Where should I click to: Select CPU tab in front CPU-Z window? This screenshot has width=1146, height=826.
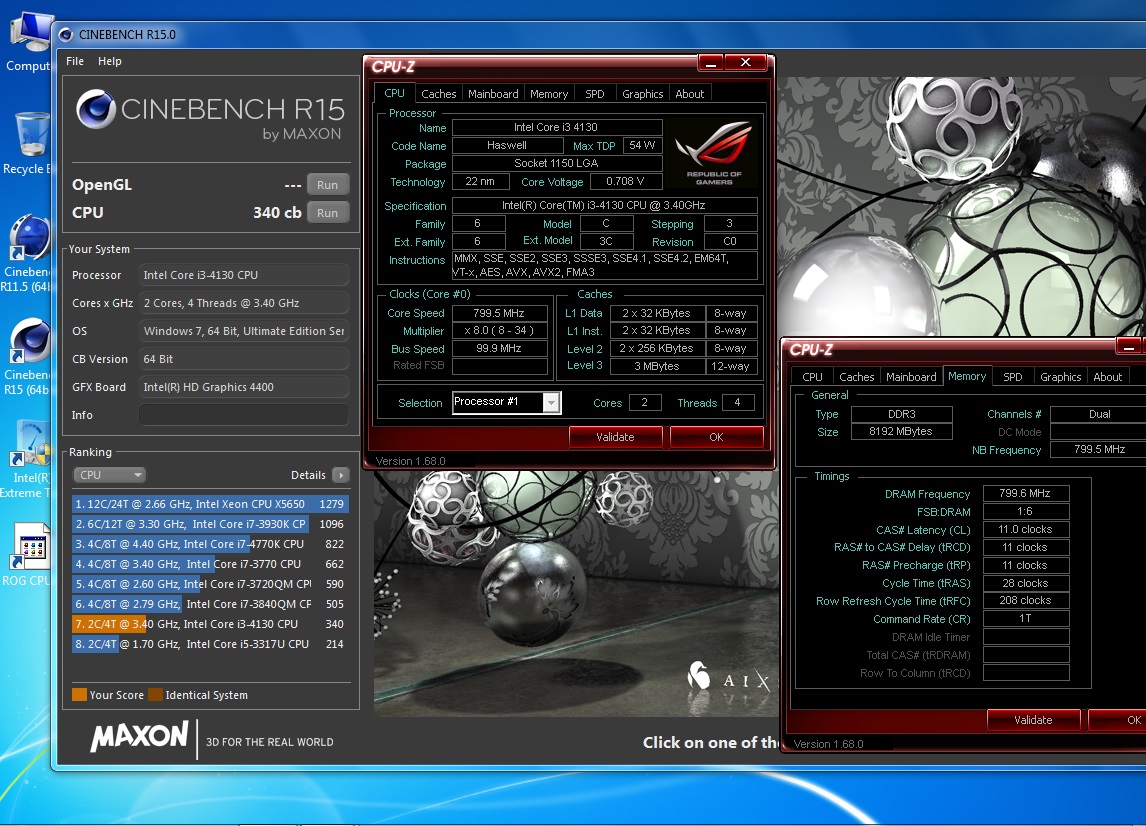click(394, 93)
